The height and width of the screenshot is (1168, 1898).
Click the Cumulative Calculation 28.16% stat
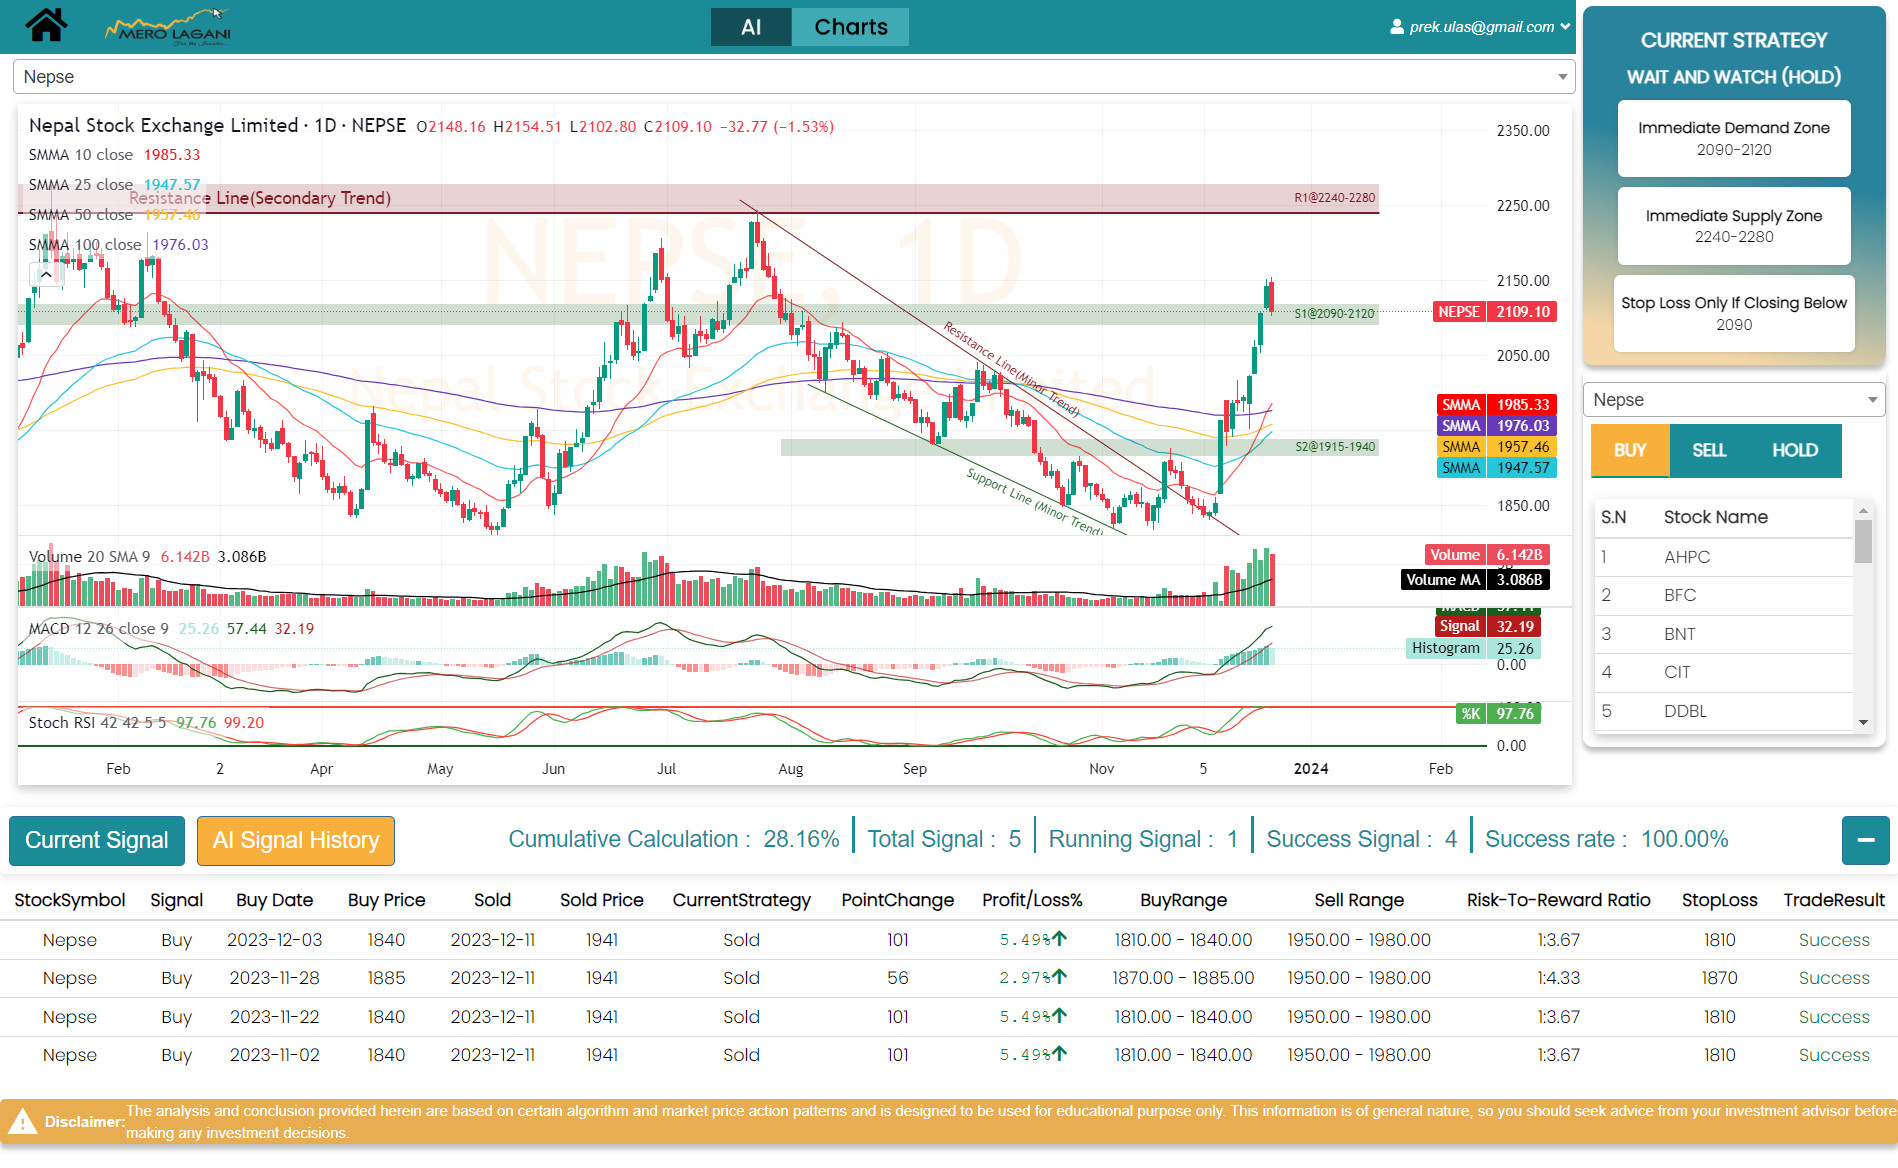click(x=673, y=839)
